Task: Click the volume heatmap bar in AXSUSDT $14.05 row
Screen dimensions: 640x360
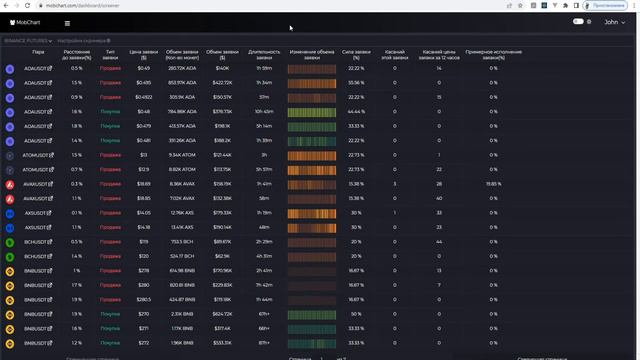Action: pyautogui.click(x=312, y=213)
